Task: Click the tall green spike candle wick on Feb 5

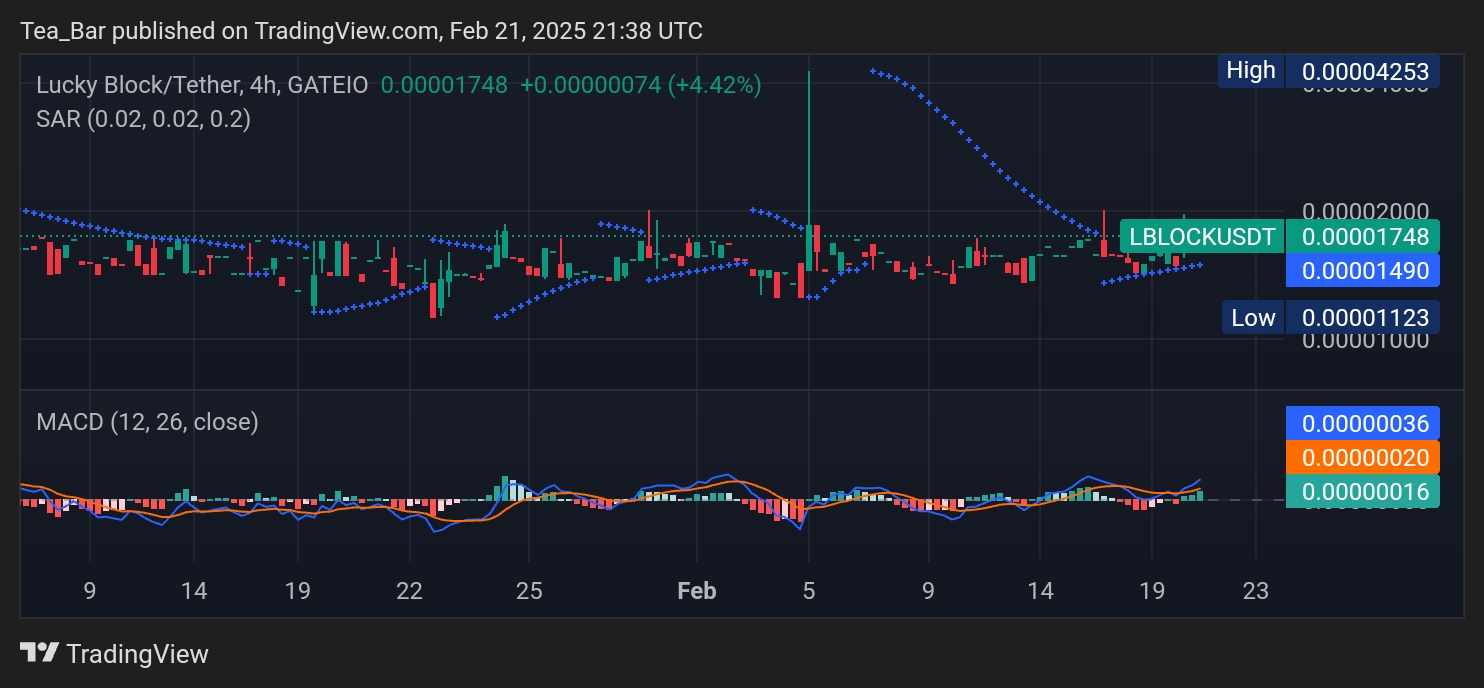Action: coord(808,148)
